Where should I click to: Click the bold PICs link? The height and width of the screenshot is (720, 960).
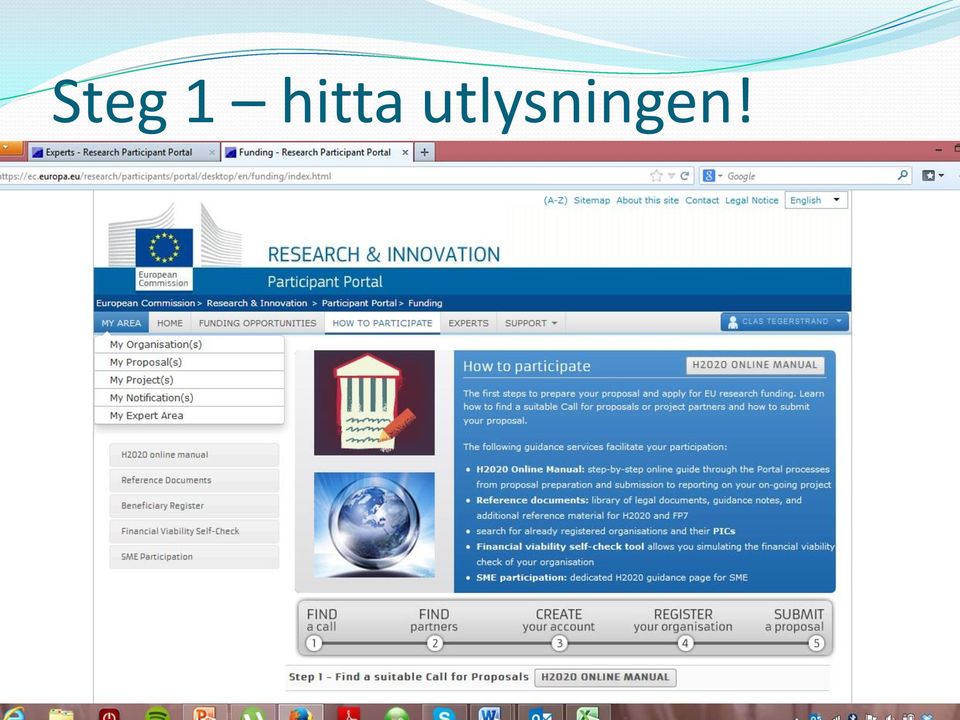pyautogui.click(x=724, y=531)
